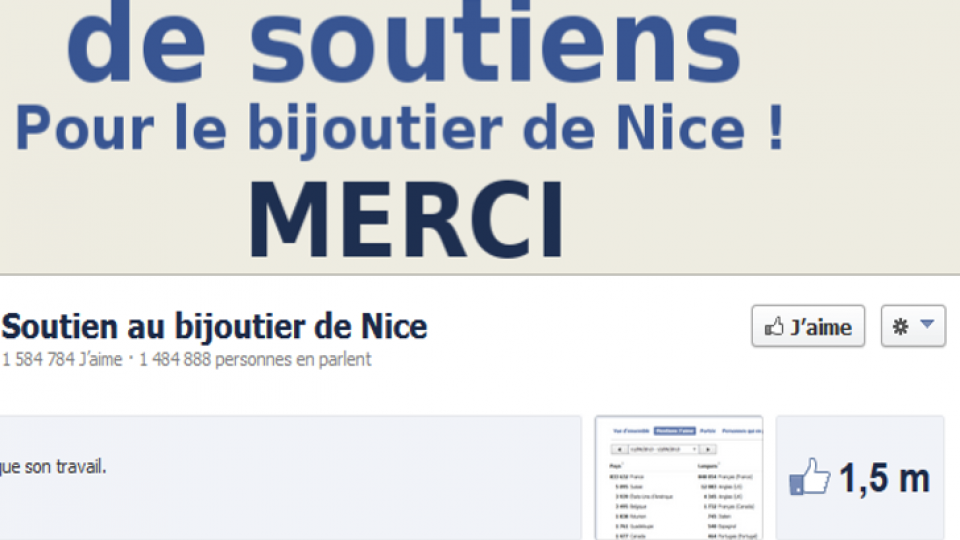Click the 'Pour le bijoutier de Nice' cover line
960x540 pixels.
click(399, 129)
